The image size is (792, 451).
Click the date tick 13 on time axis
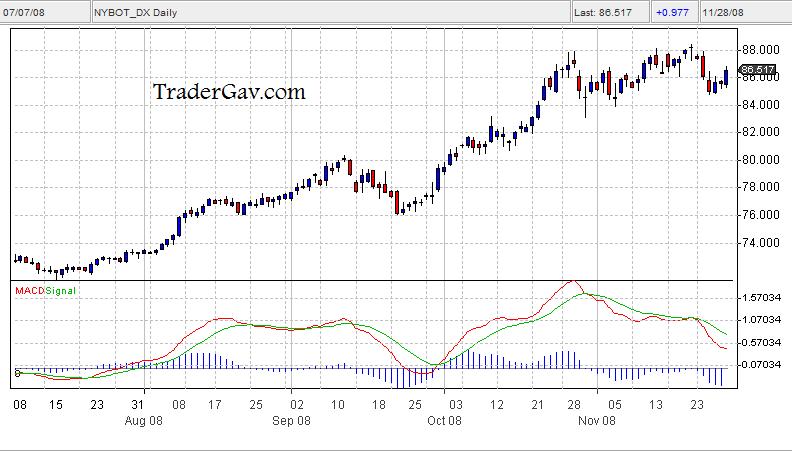[x=656, y=405]
